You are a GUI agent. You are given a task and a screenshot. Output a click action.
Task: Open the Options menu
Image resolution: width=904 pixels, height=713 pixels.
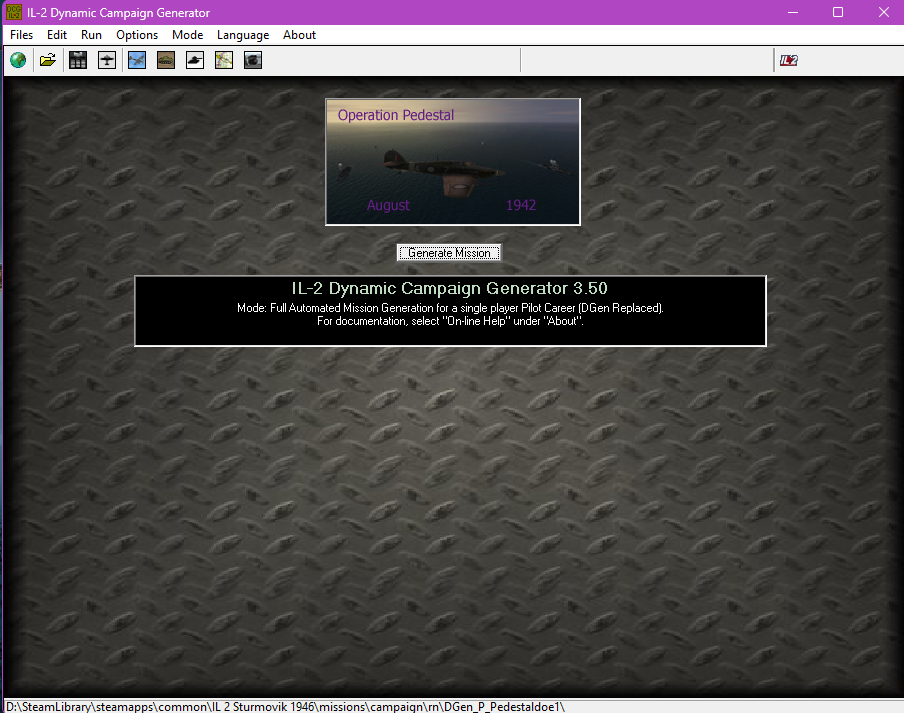(x=137, y=35)
